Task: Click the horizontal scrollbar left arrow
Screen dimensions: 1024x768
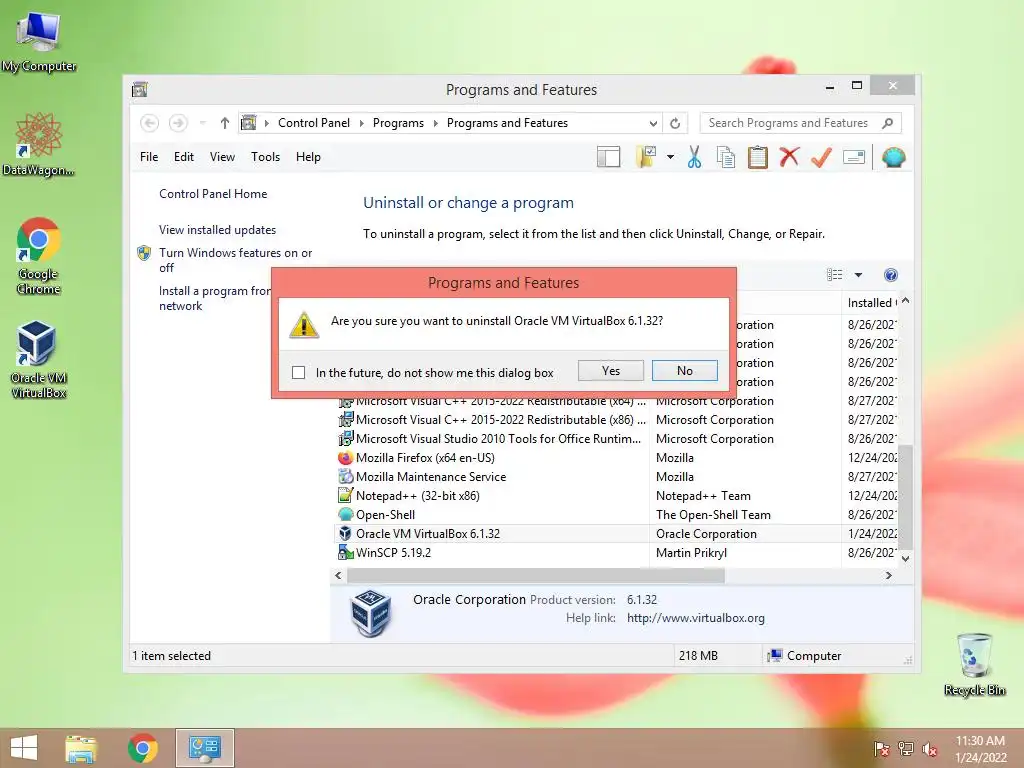Action: click(338, 575)
